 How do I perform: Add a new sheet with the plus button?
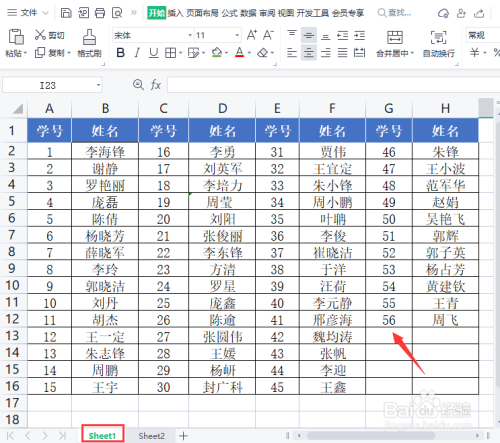coord(183,436)
